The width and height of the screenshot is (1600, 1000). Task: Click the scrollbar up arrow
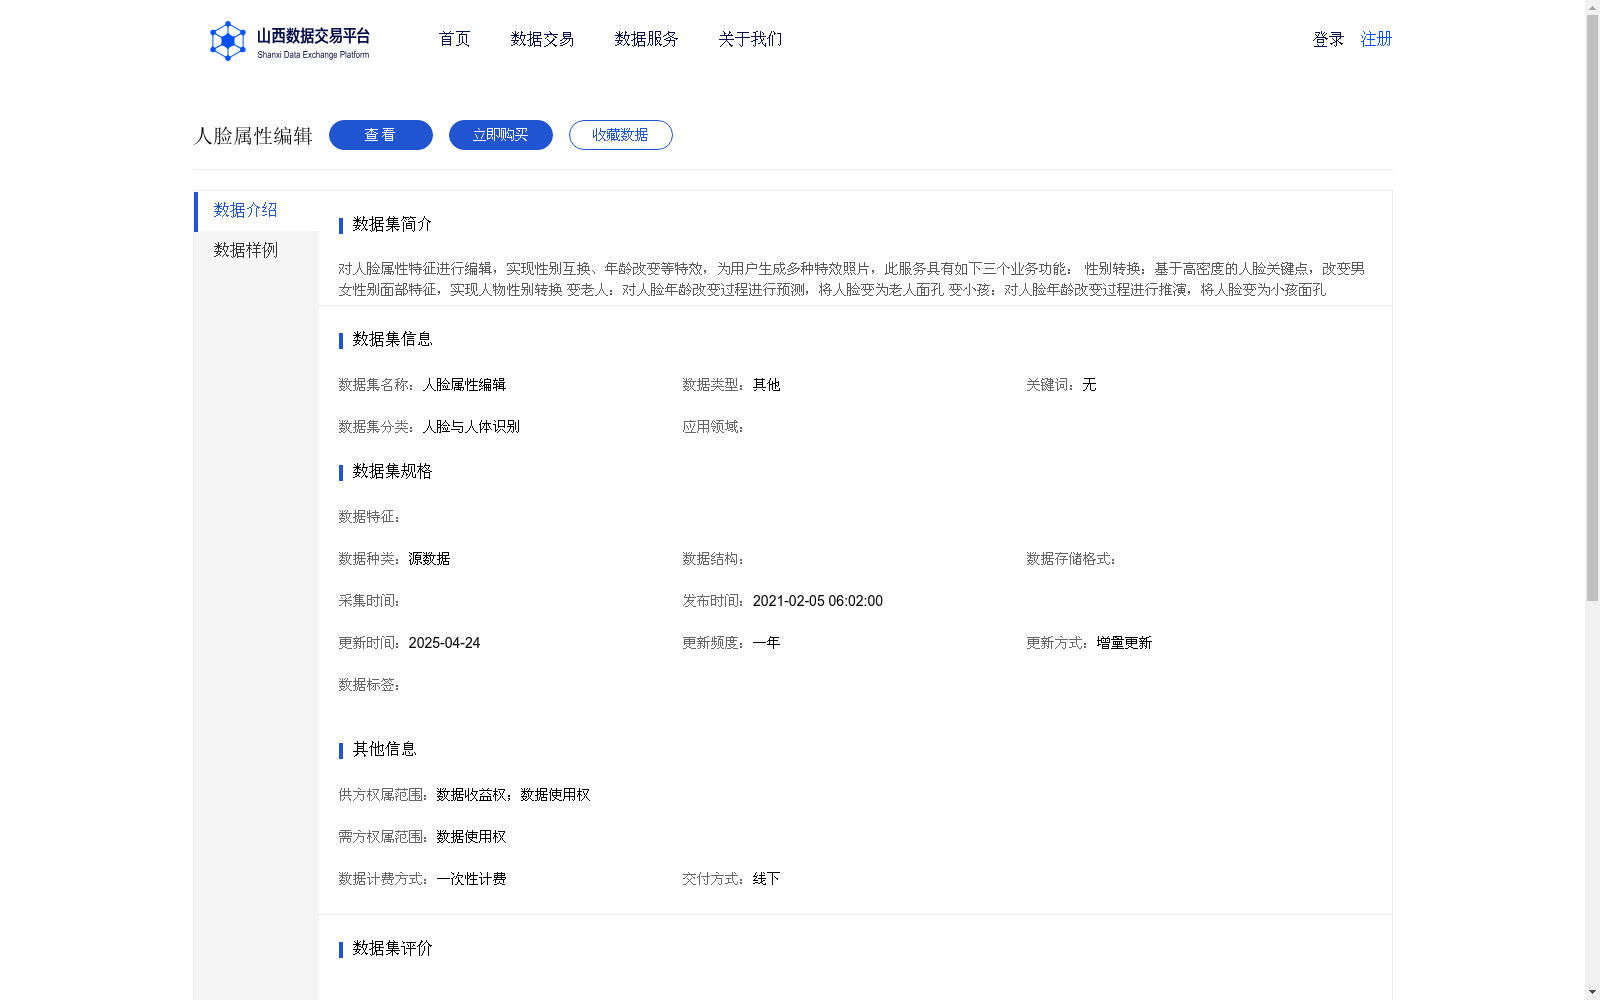1593,6
